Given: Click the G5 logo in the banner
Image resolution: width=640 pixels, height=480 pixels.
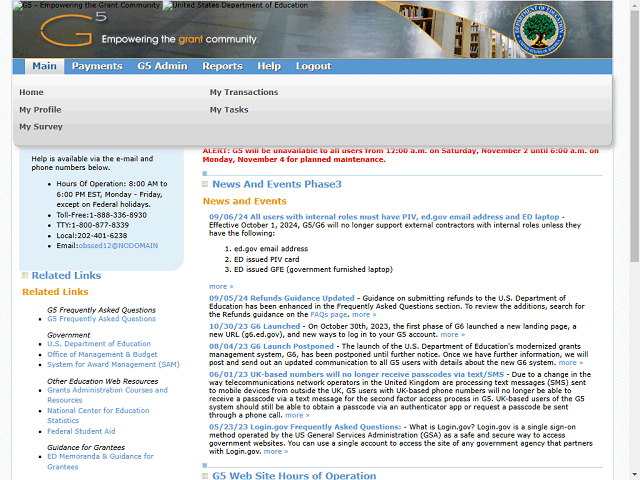Looking at the screenshot, I should click(x=73, y=29).
